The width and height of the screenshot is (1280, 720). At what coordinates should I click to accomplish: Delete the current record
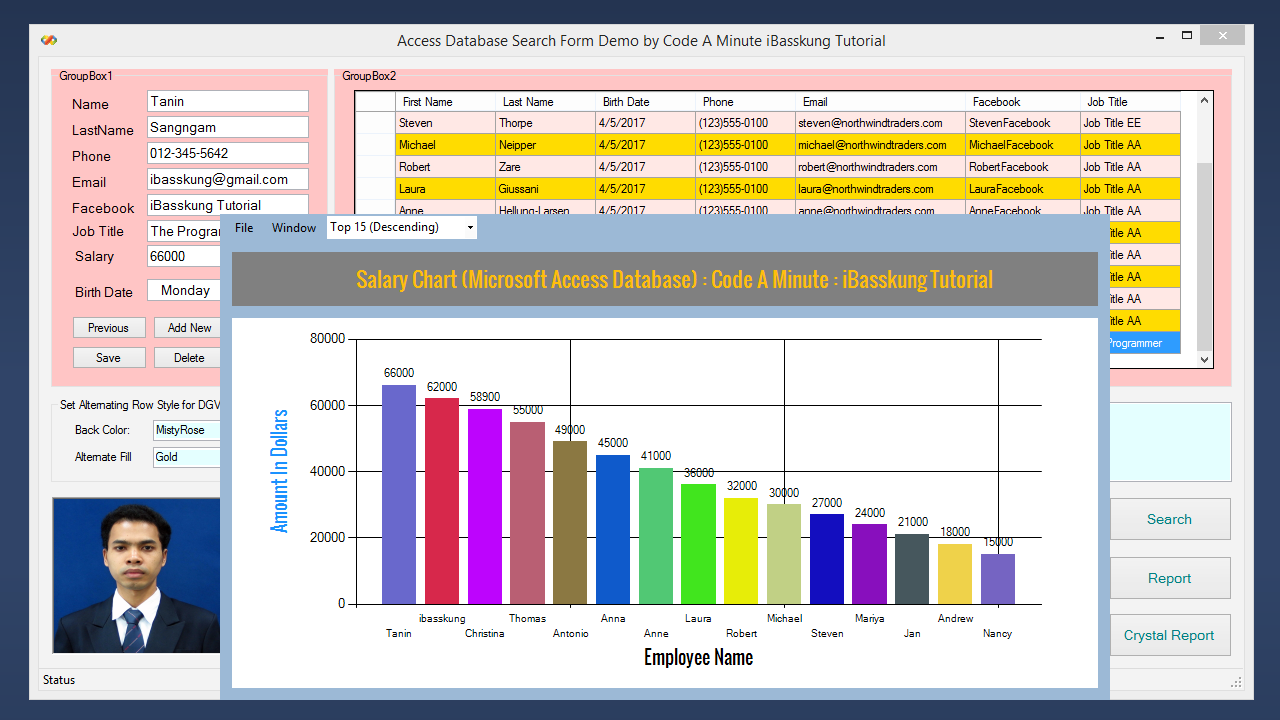click(187, 357)
